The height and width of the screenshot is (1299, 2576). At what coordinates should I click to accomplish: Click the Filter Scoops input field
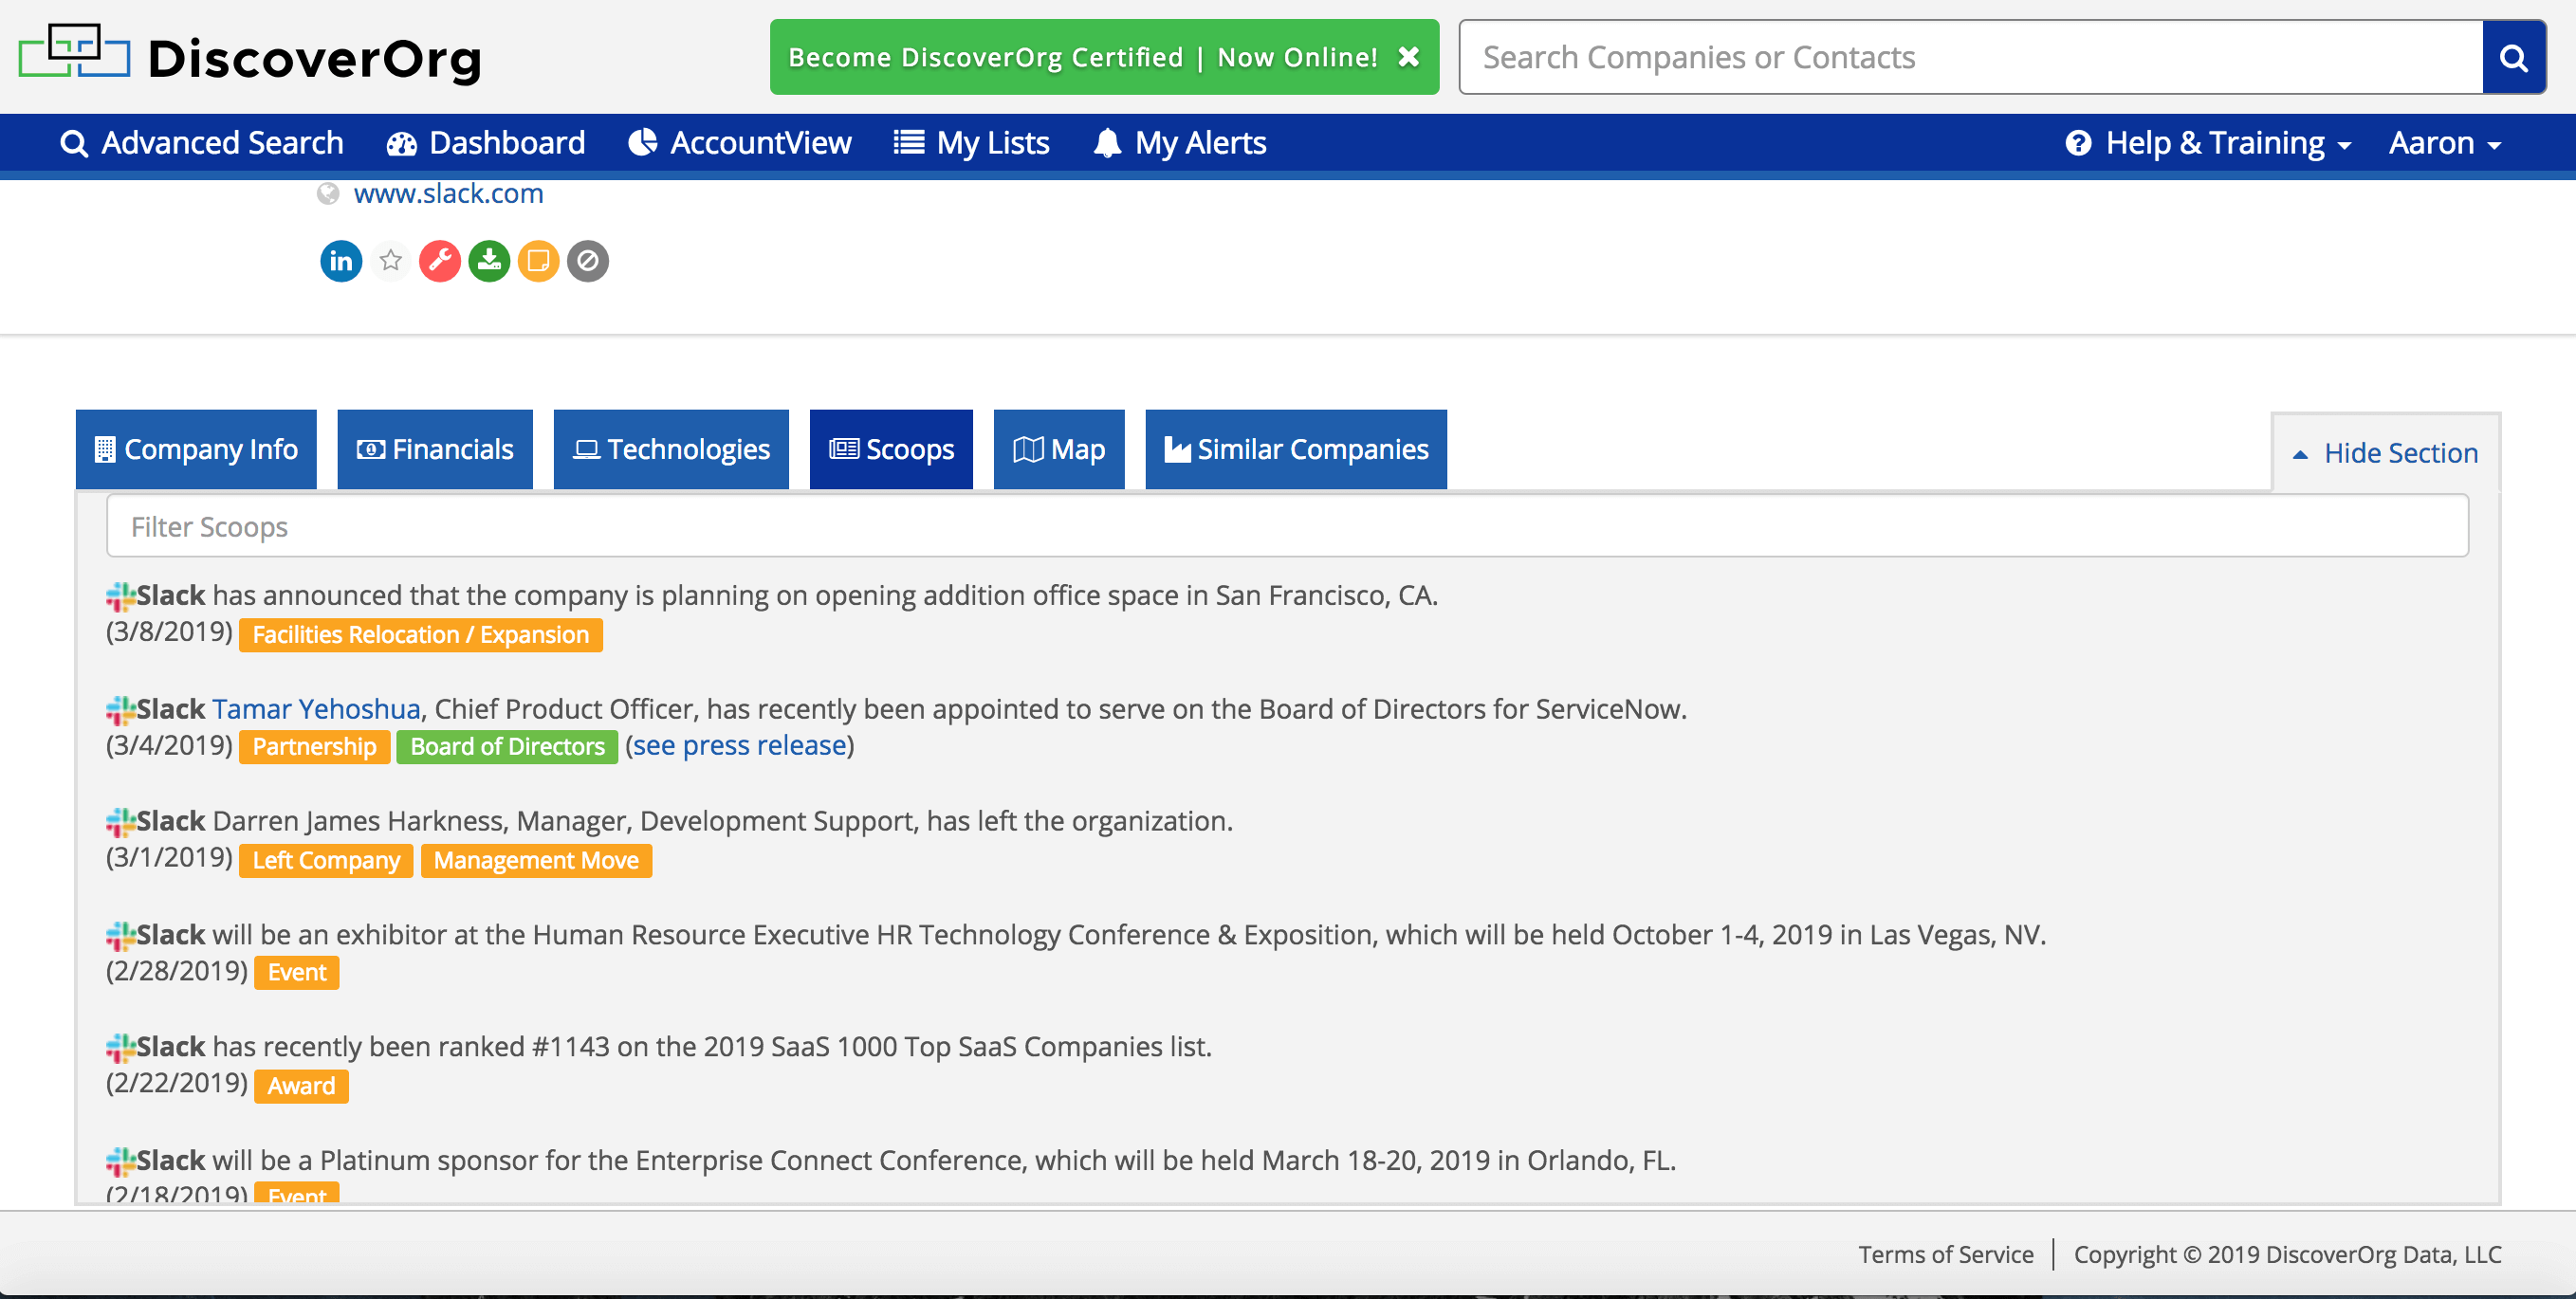(x=1287, y=526)
